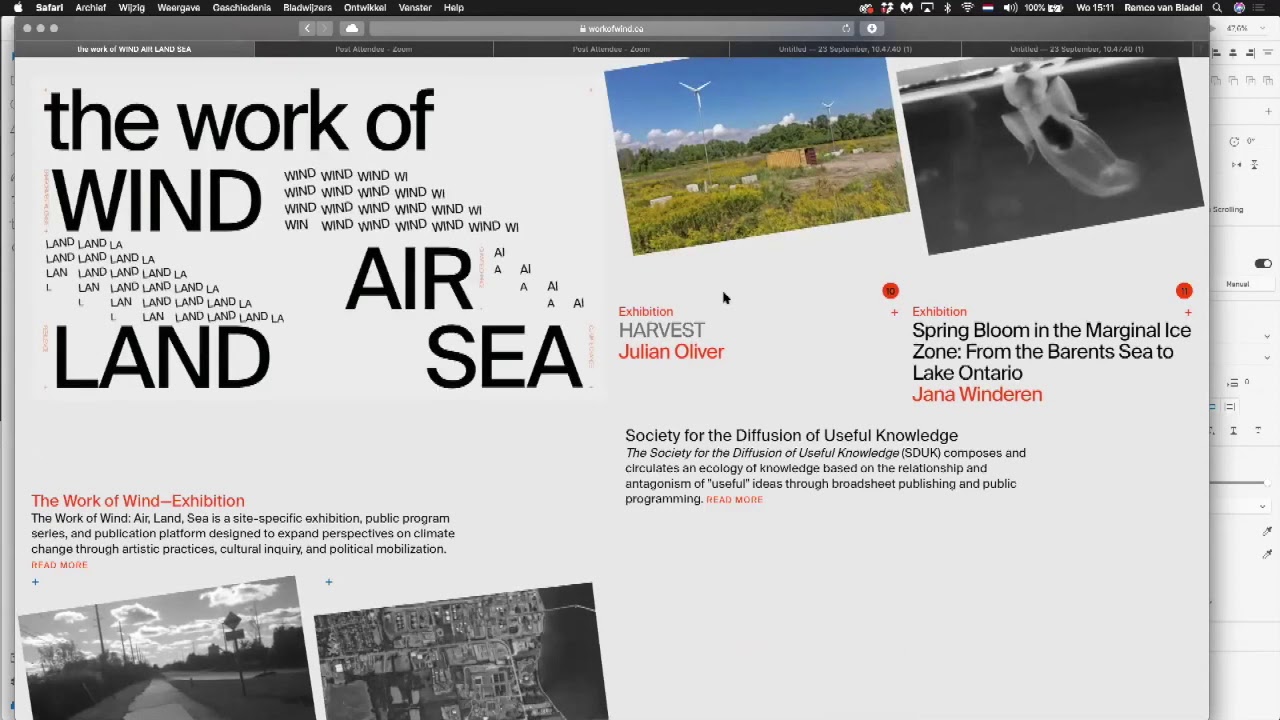The width and height of the screenshot is (1280, 720).
Task: Click the red badge numbered 11
Action: point(1184,291)
